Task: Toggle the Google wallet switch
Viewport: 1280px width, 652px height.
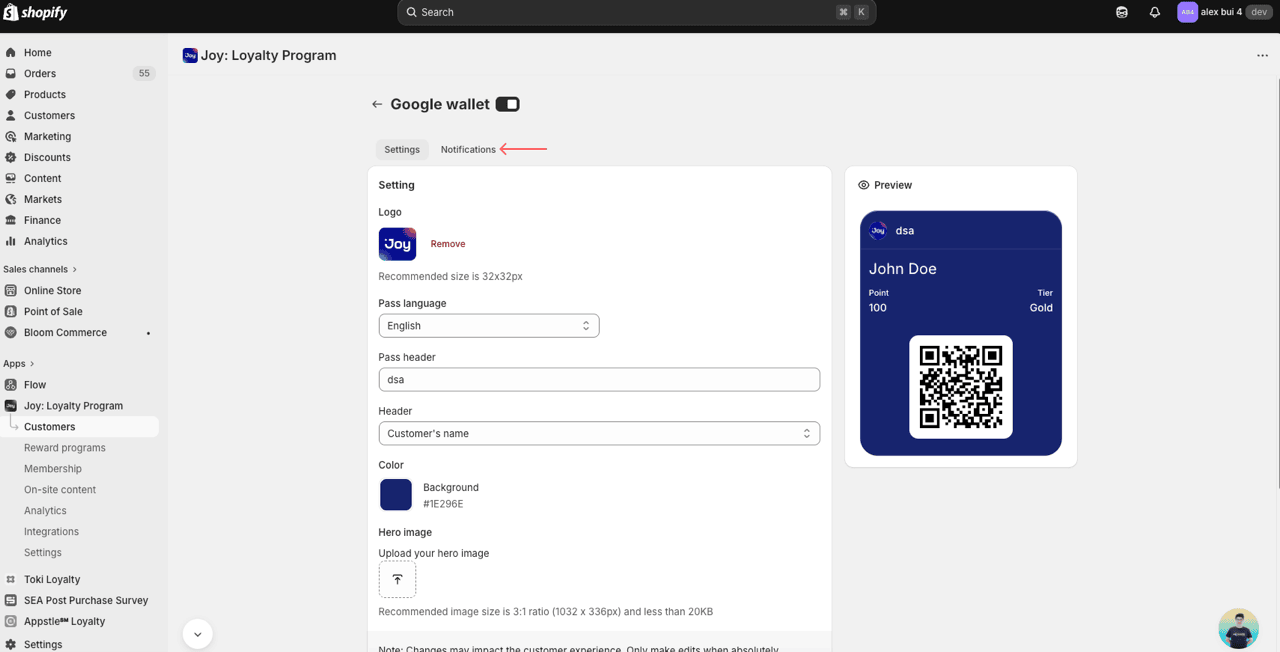Action: pyautogui.click(x=508, y=104)
